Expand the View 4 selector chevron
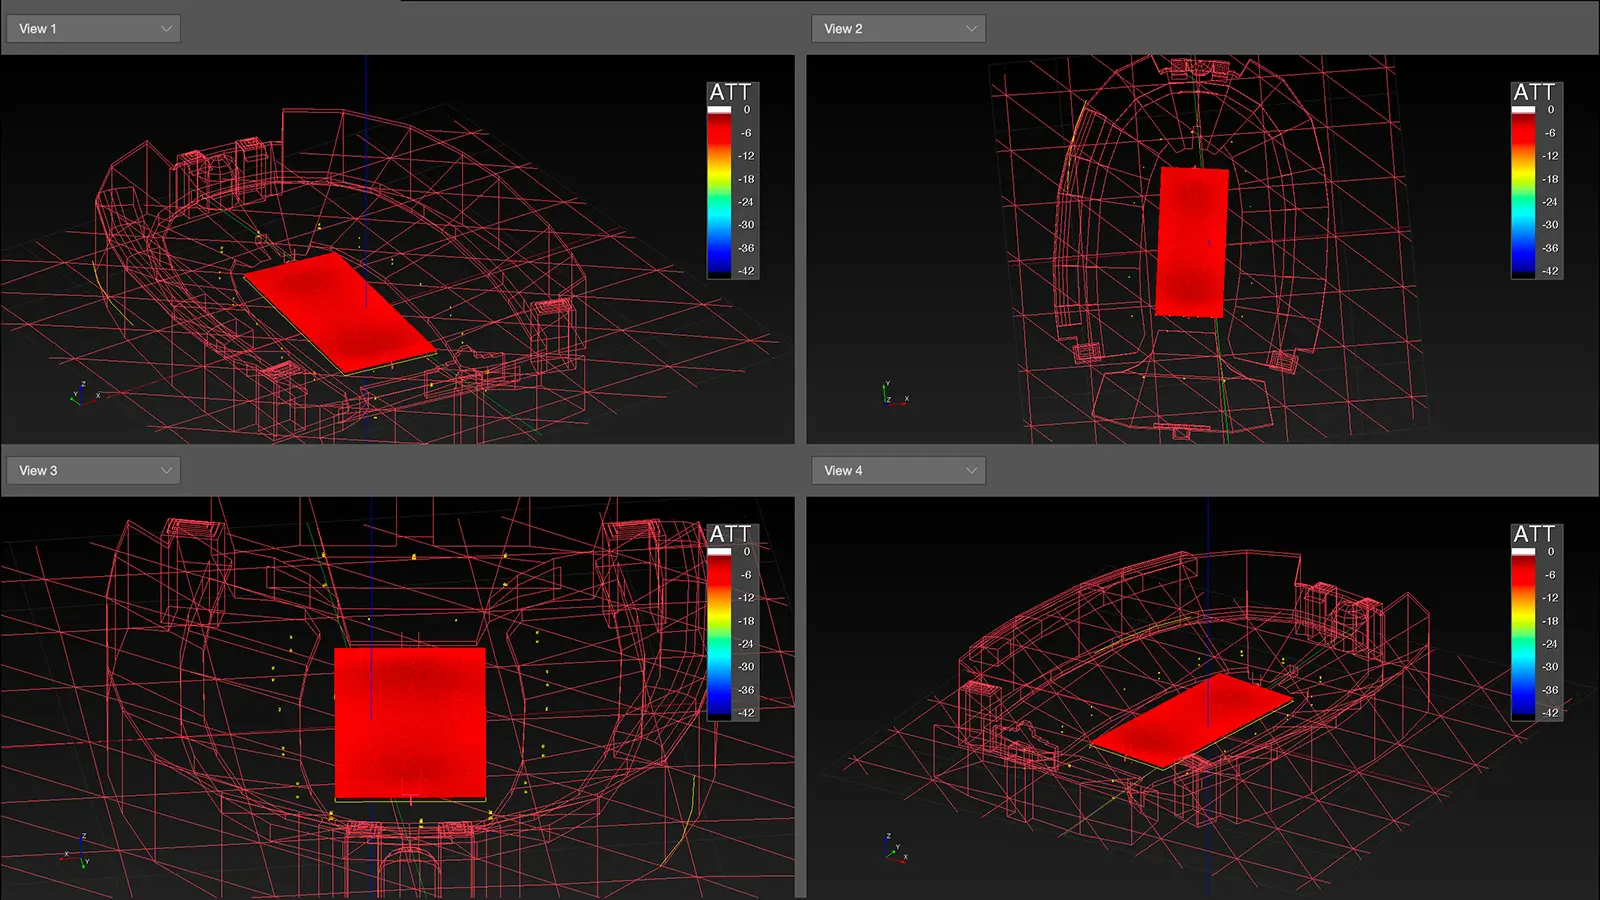This screenshot has width=1600, height=900. 968,470
